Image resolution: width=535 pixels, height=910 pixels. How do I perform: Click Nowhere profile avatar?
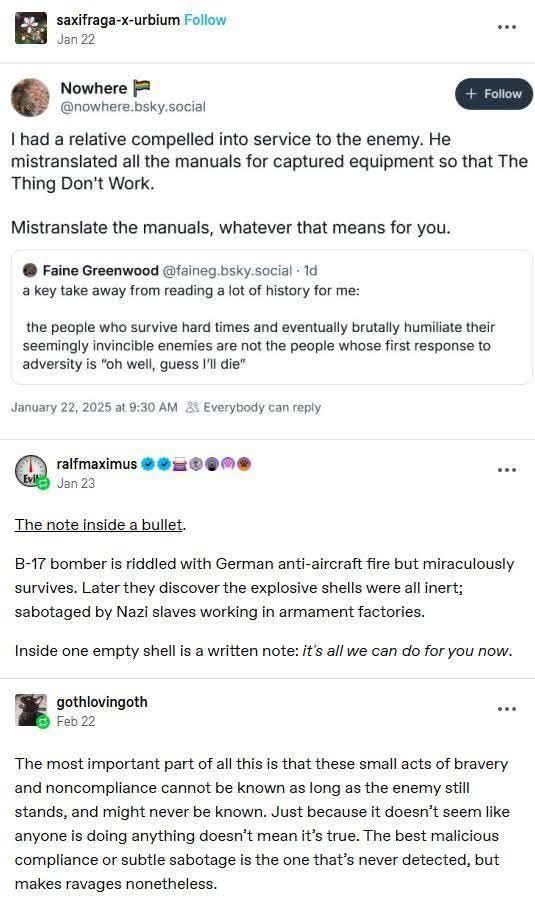(30, 97)
